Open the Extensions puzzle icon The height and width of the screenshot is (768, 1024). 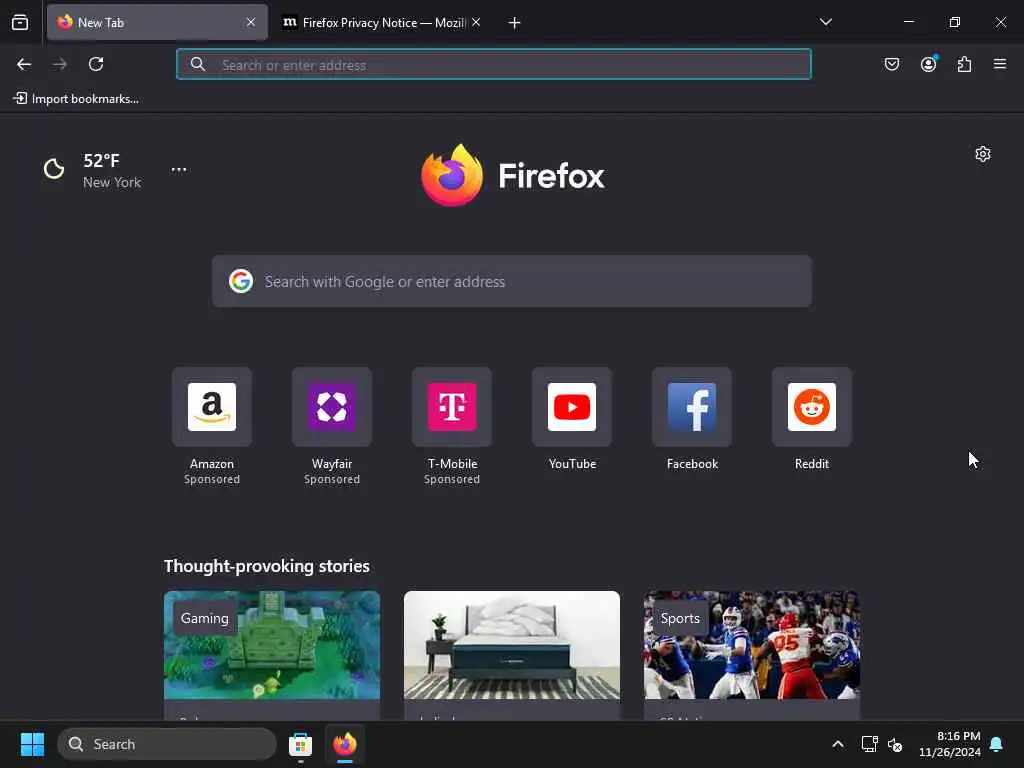tap(964, 64)
